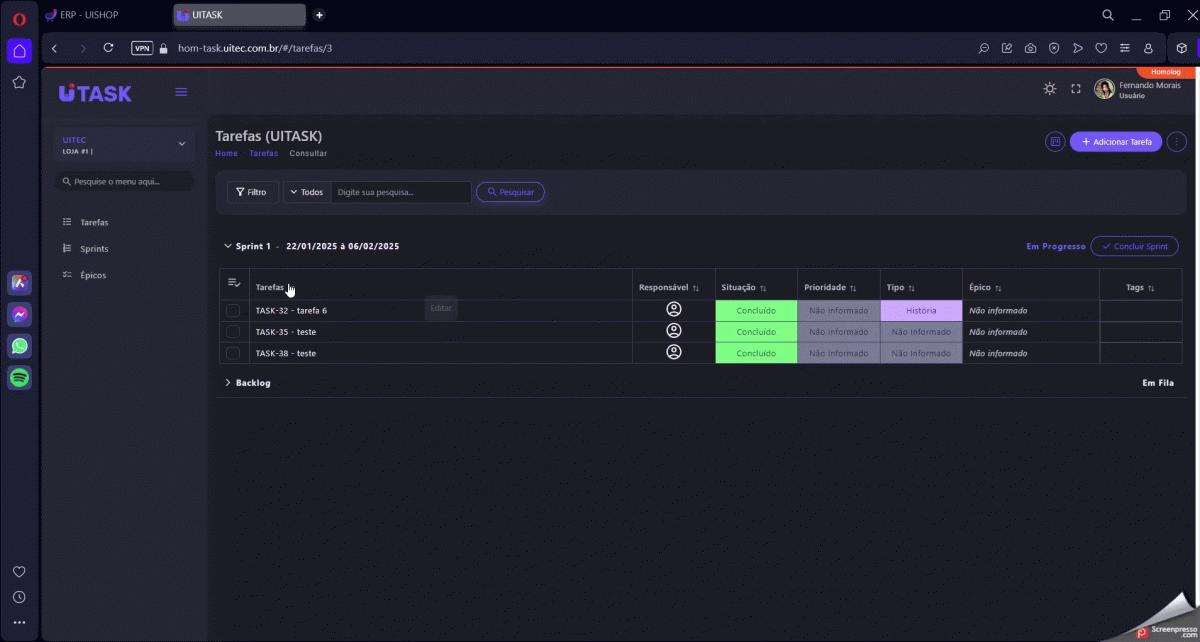Go to Épicos in the sidebar menu
This screenshot has height=642, width=1200.
pos(93,275)
